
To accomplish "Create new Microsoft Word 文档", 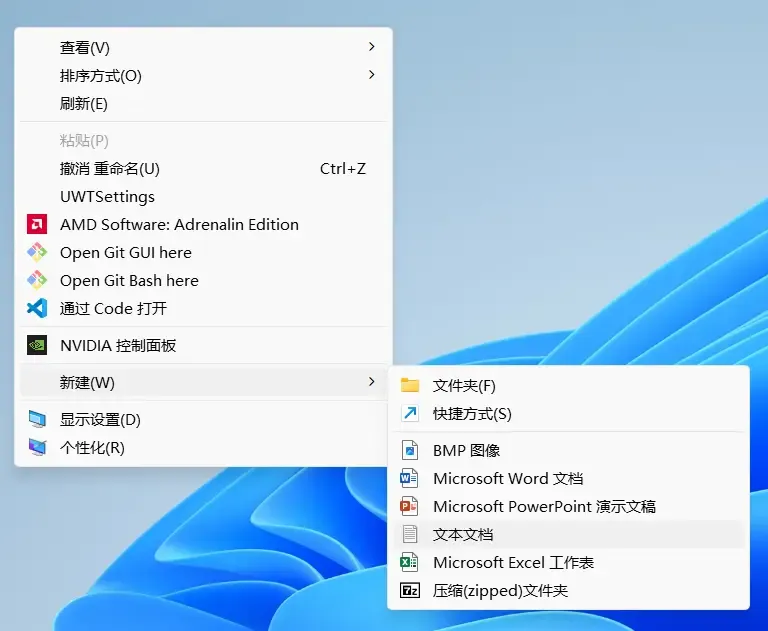I will point(569,478).
